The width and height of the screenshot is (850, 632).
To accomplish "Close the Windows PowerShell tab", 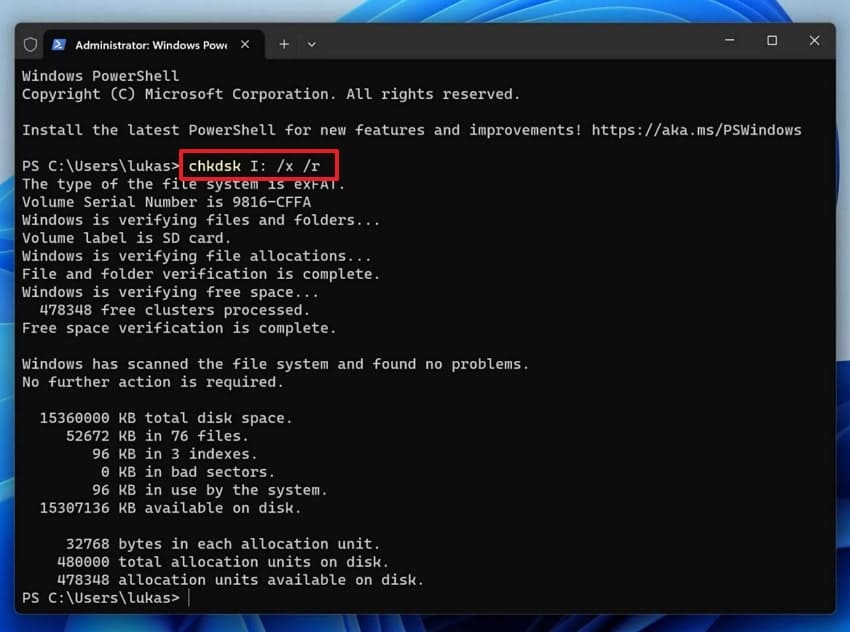I will [x=245, y=44].
